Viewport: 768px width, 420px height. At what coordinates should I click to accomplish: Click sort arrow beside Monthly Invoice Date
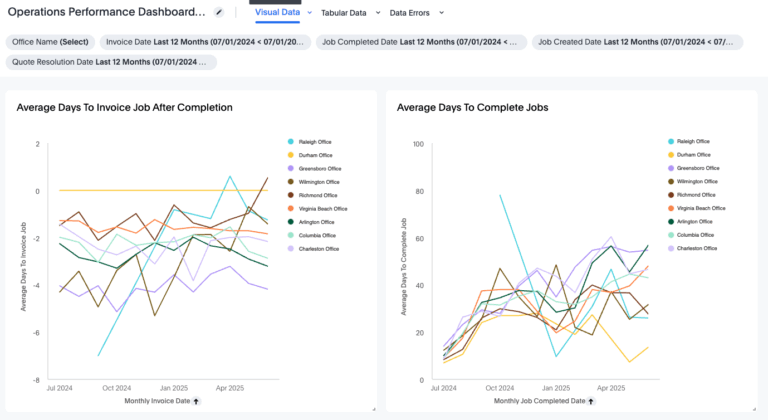point(196,401)
